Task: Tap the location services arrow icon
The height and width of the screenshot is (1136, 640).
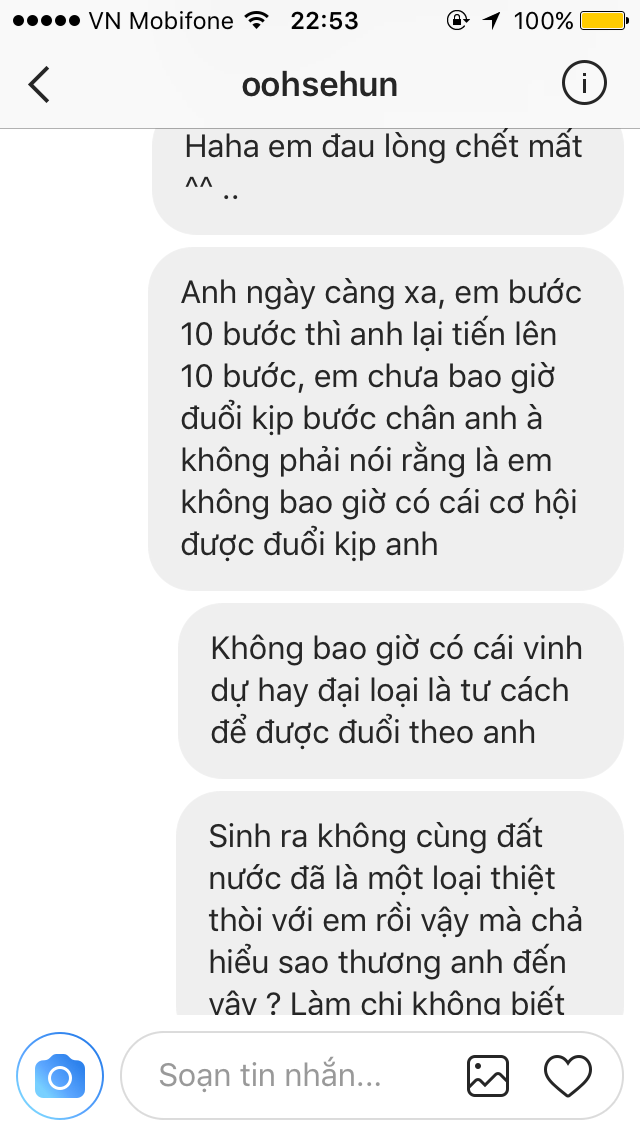Action: [x=492, y=21]
